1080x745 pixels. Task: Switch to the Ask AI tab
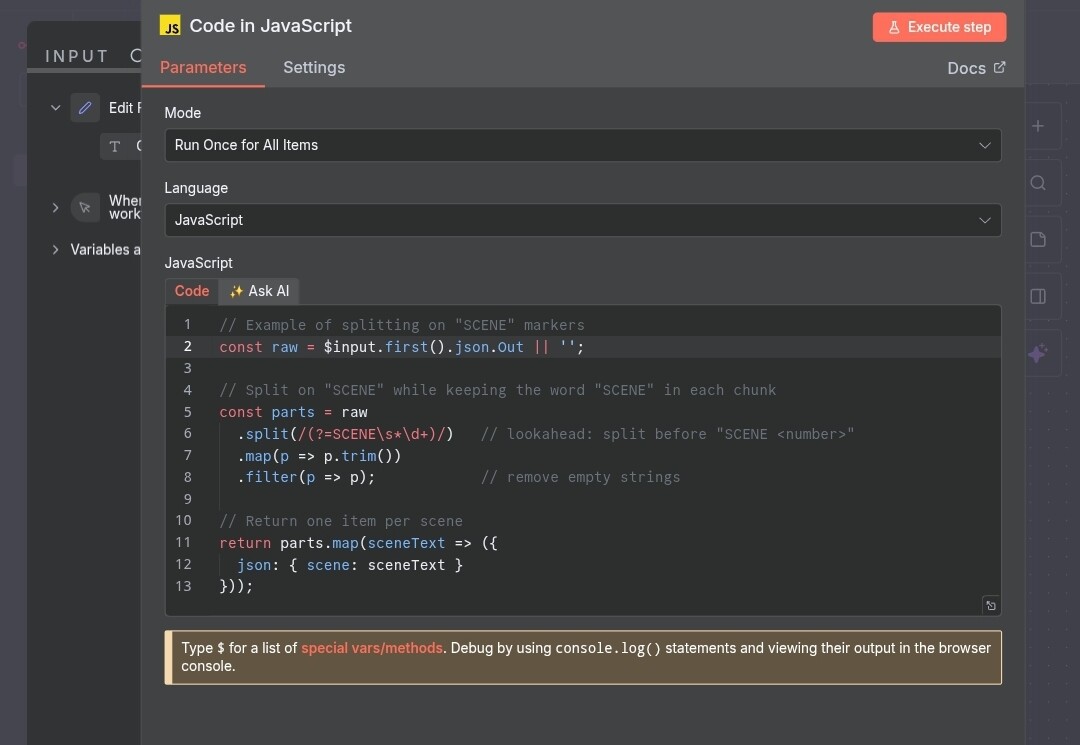[259, 291]
